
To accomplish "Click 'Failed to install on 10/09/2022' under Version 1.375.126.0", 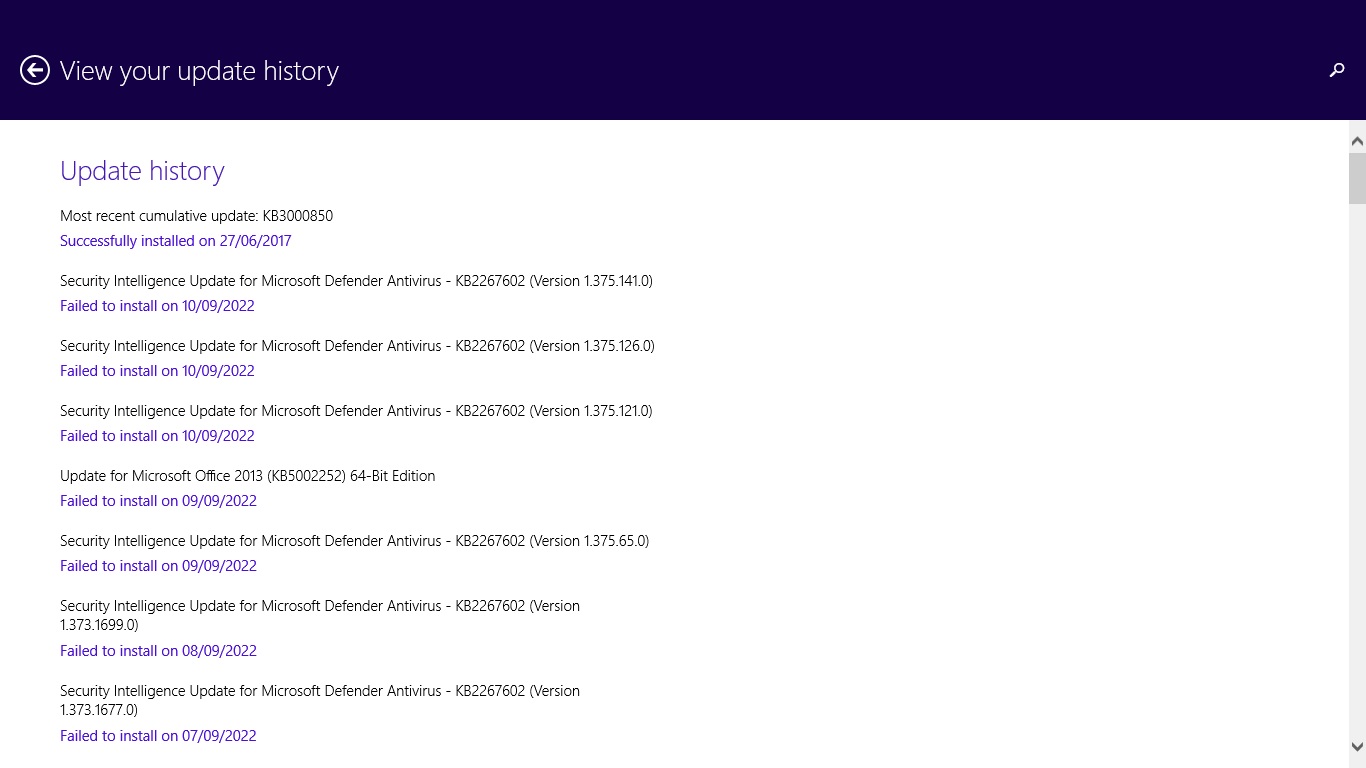I will [x=157, y=370].
